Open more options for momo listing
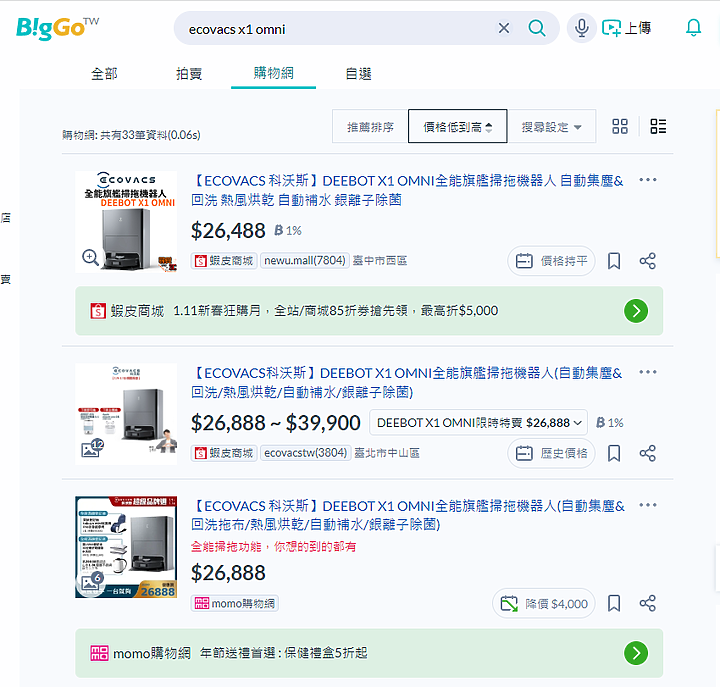Image resolution: width=720 pixels, height=687 pixels. [647, 505]
